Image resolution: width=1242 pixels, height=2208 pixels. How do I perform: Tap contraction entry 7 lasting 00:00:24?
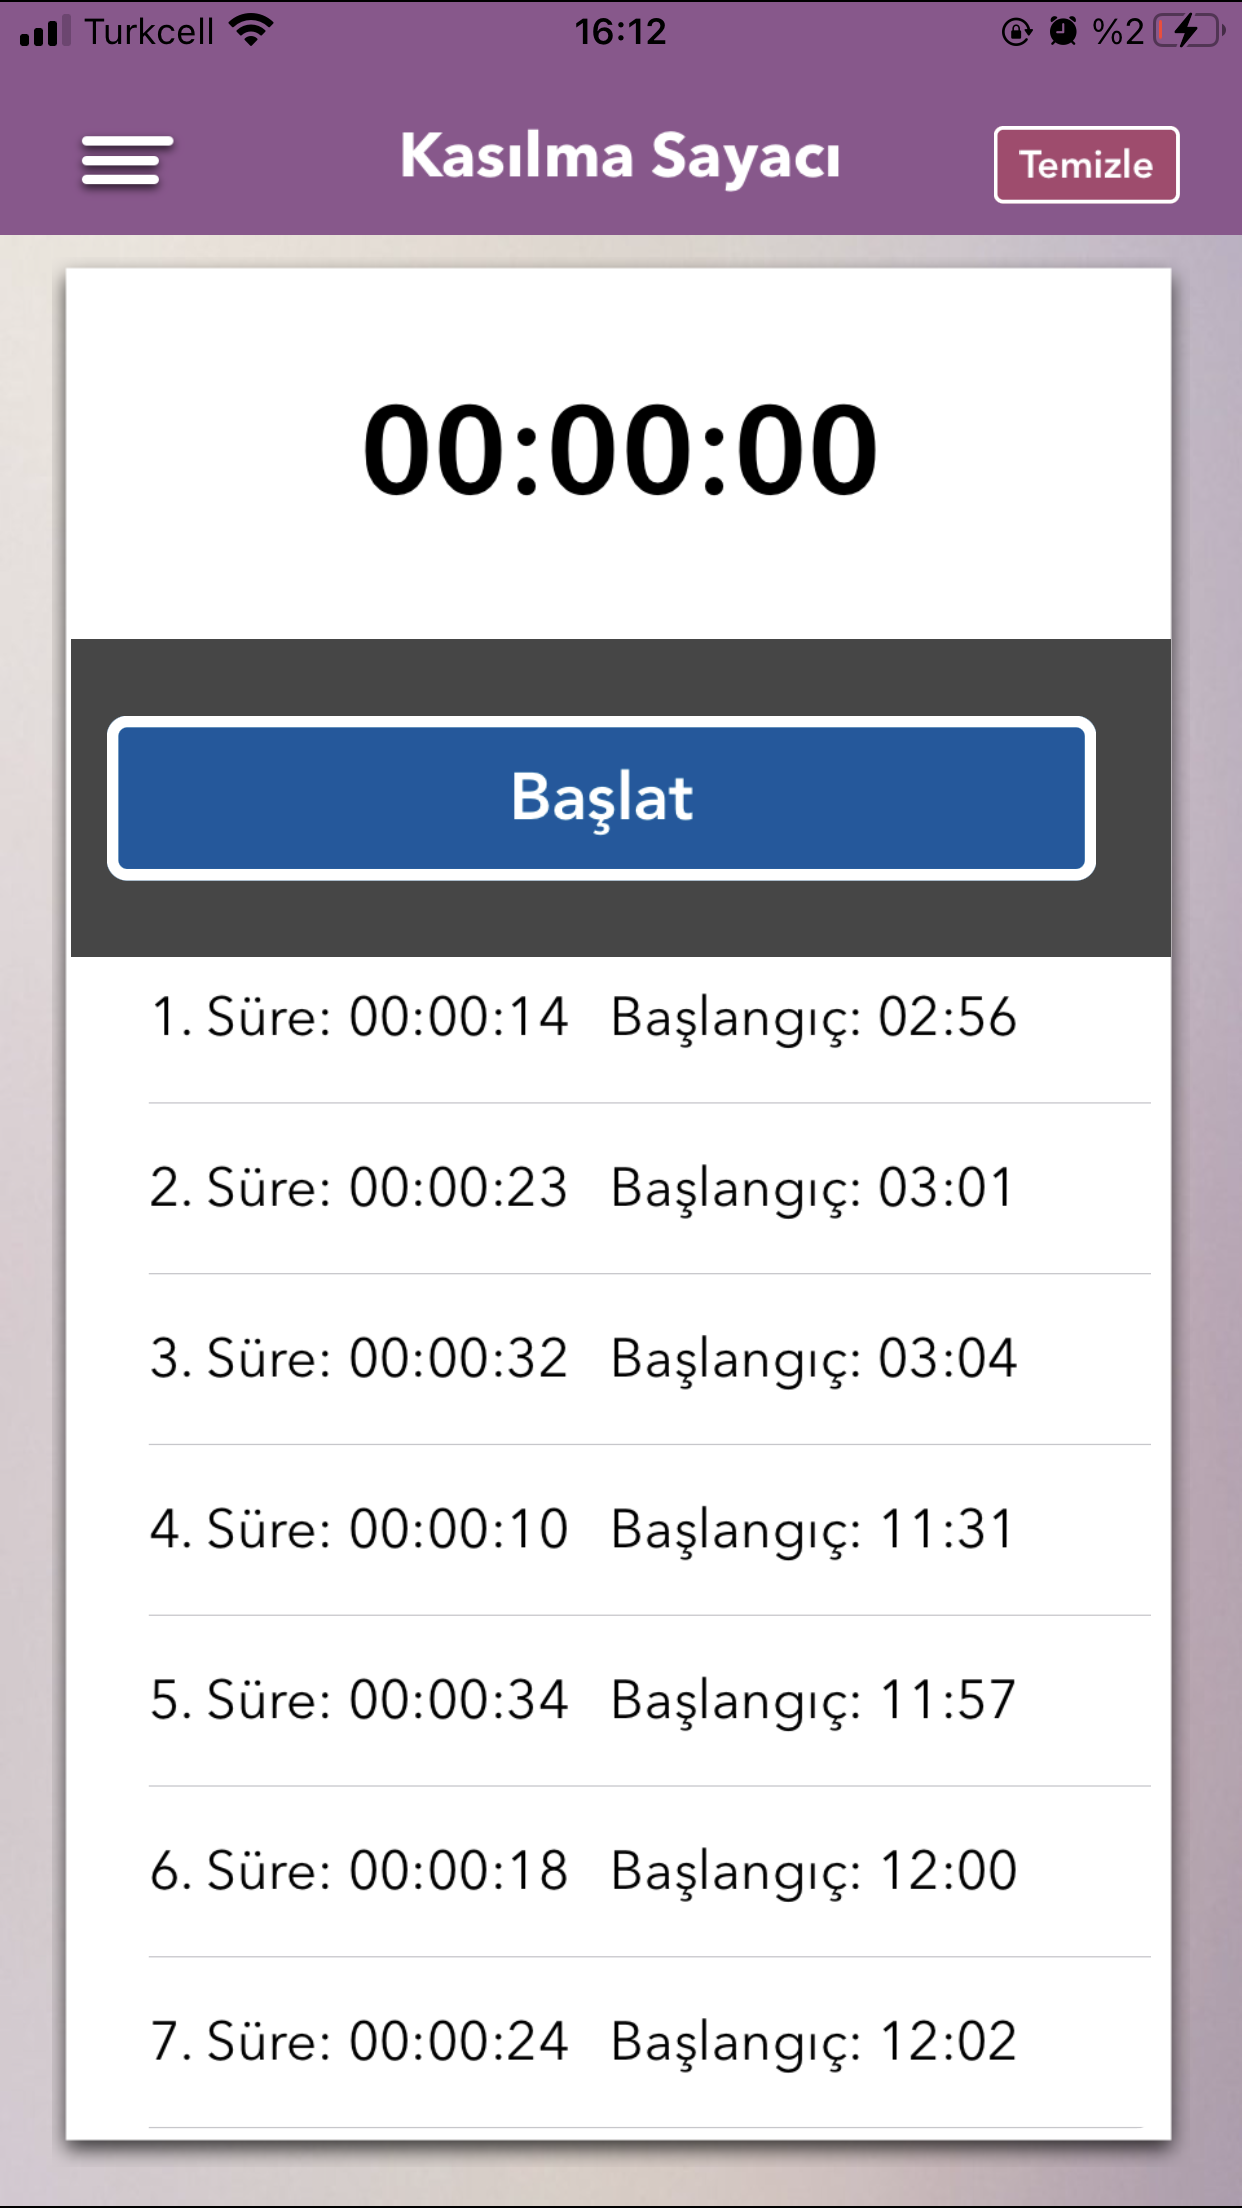click(583, 2042)
